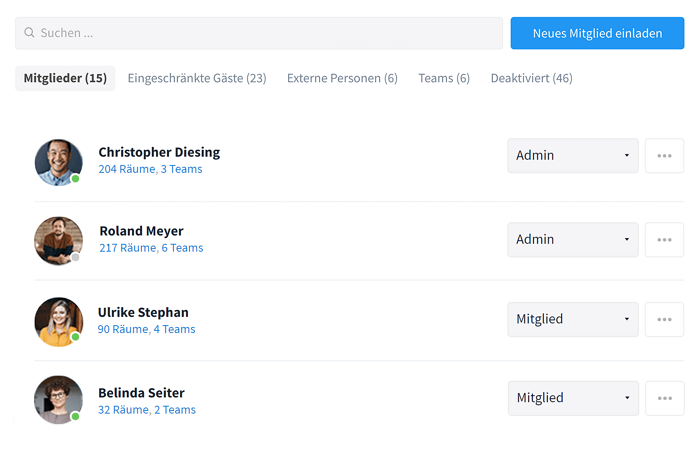
Task: Focus the Suchen search field
Action: point(259,33)
